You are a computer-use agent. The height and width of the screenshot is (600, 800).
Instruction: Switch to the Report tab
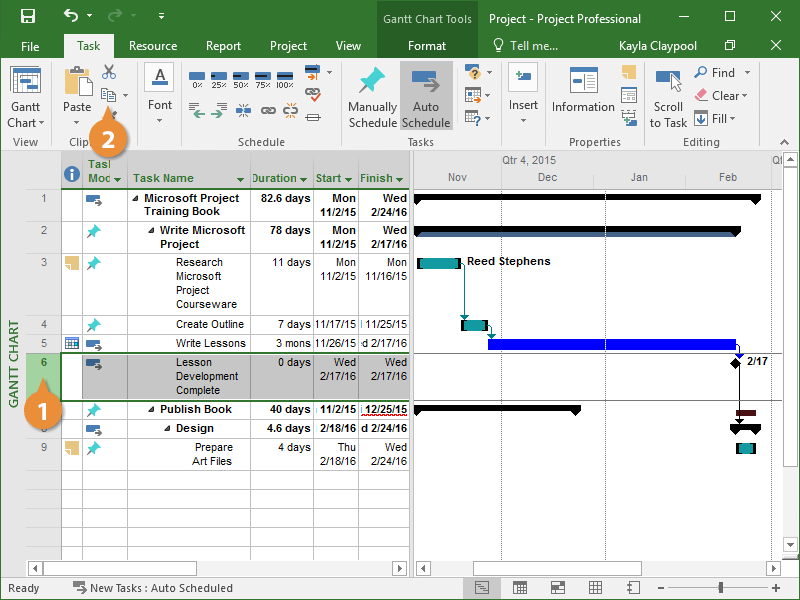click(x=223, y=46)
